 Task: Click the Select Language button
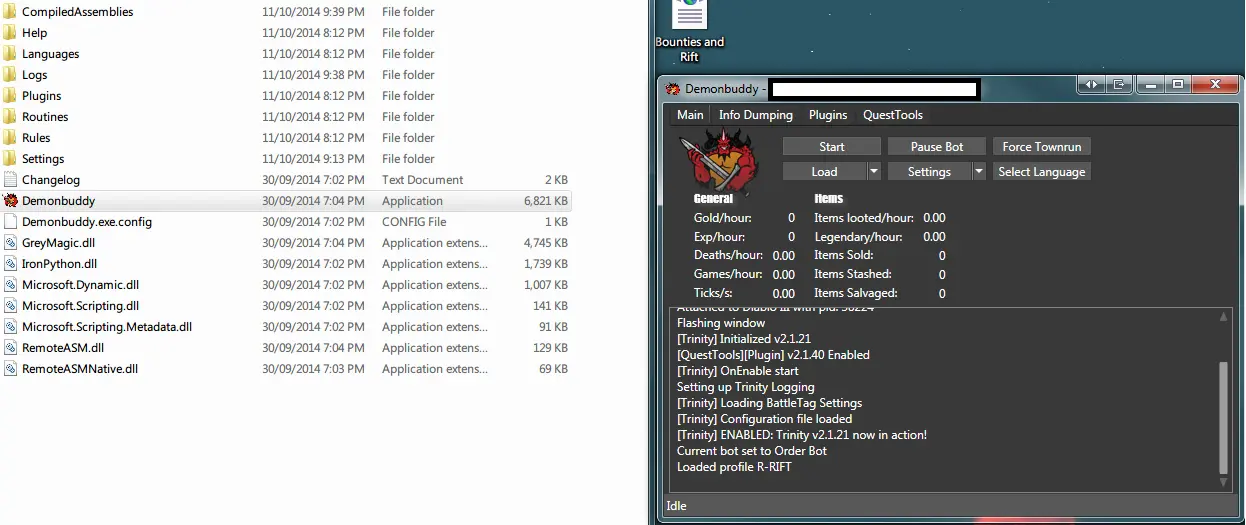coord(1042,172)
